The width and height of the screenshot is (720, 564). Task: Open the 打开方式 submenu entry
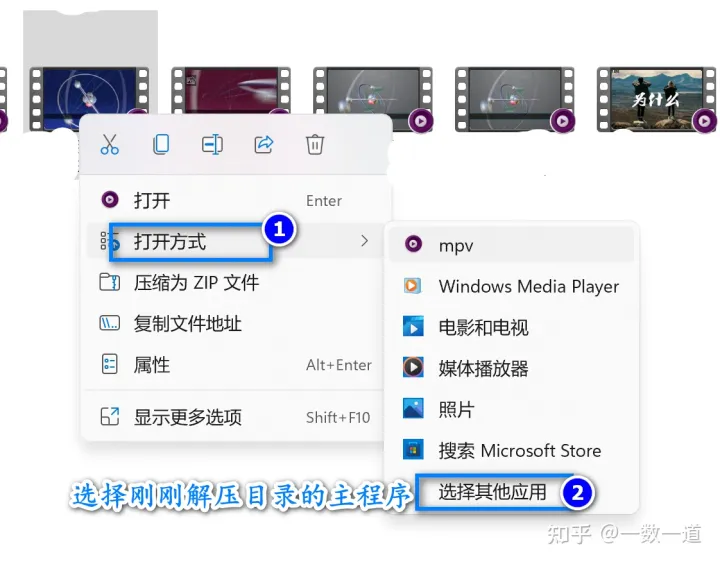(235, 241)
